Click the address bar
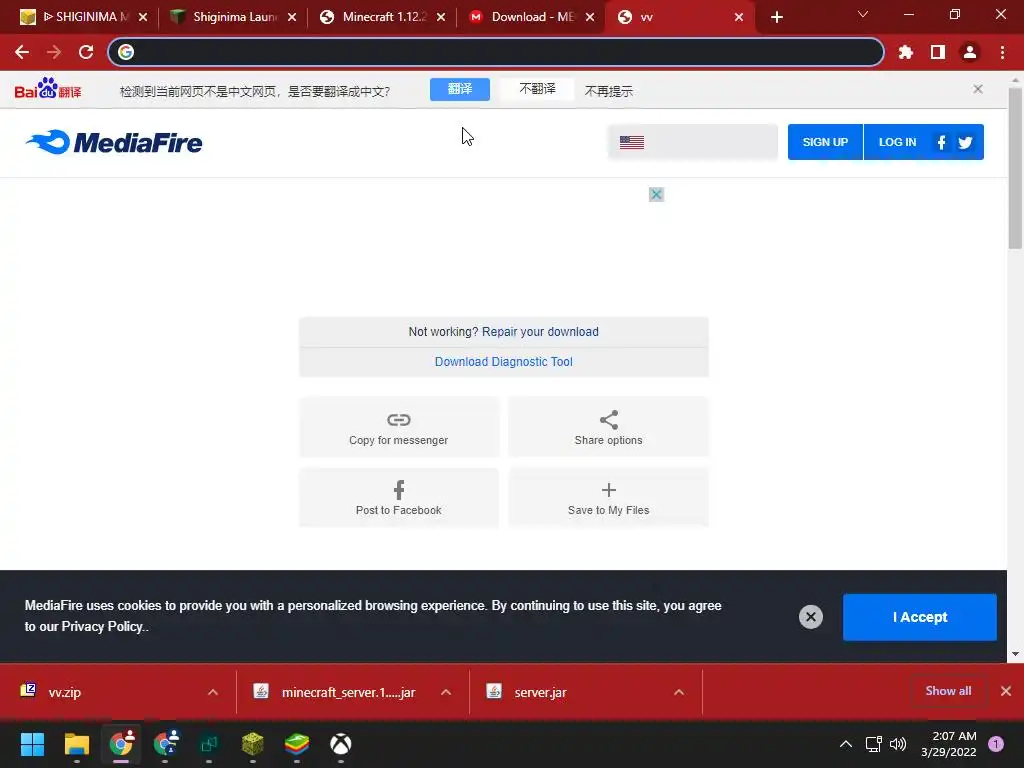Viewport: 1024px width, 768px height. coord(496,52)
